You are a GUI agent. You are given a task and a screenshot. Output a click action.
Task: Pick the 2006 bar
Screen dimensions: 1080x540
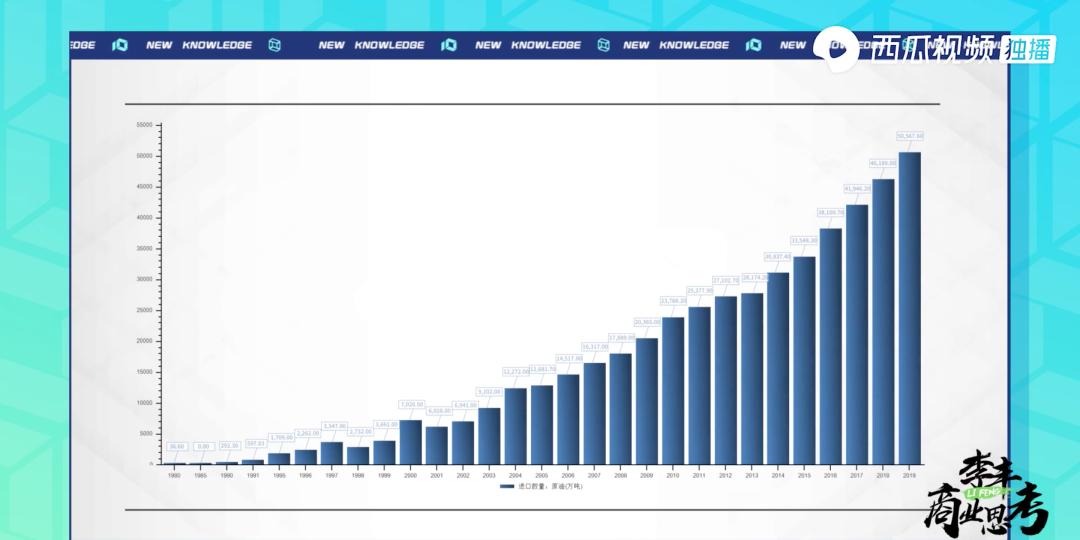coord(568,419)
